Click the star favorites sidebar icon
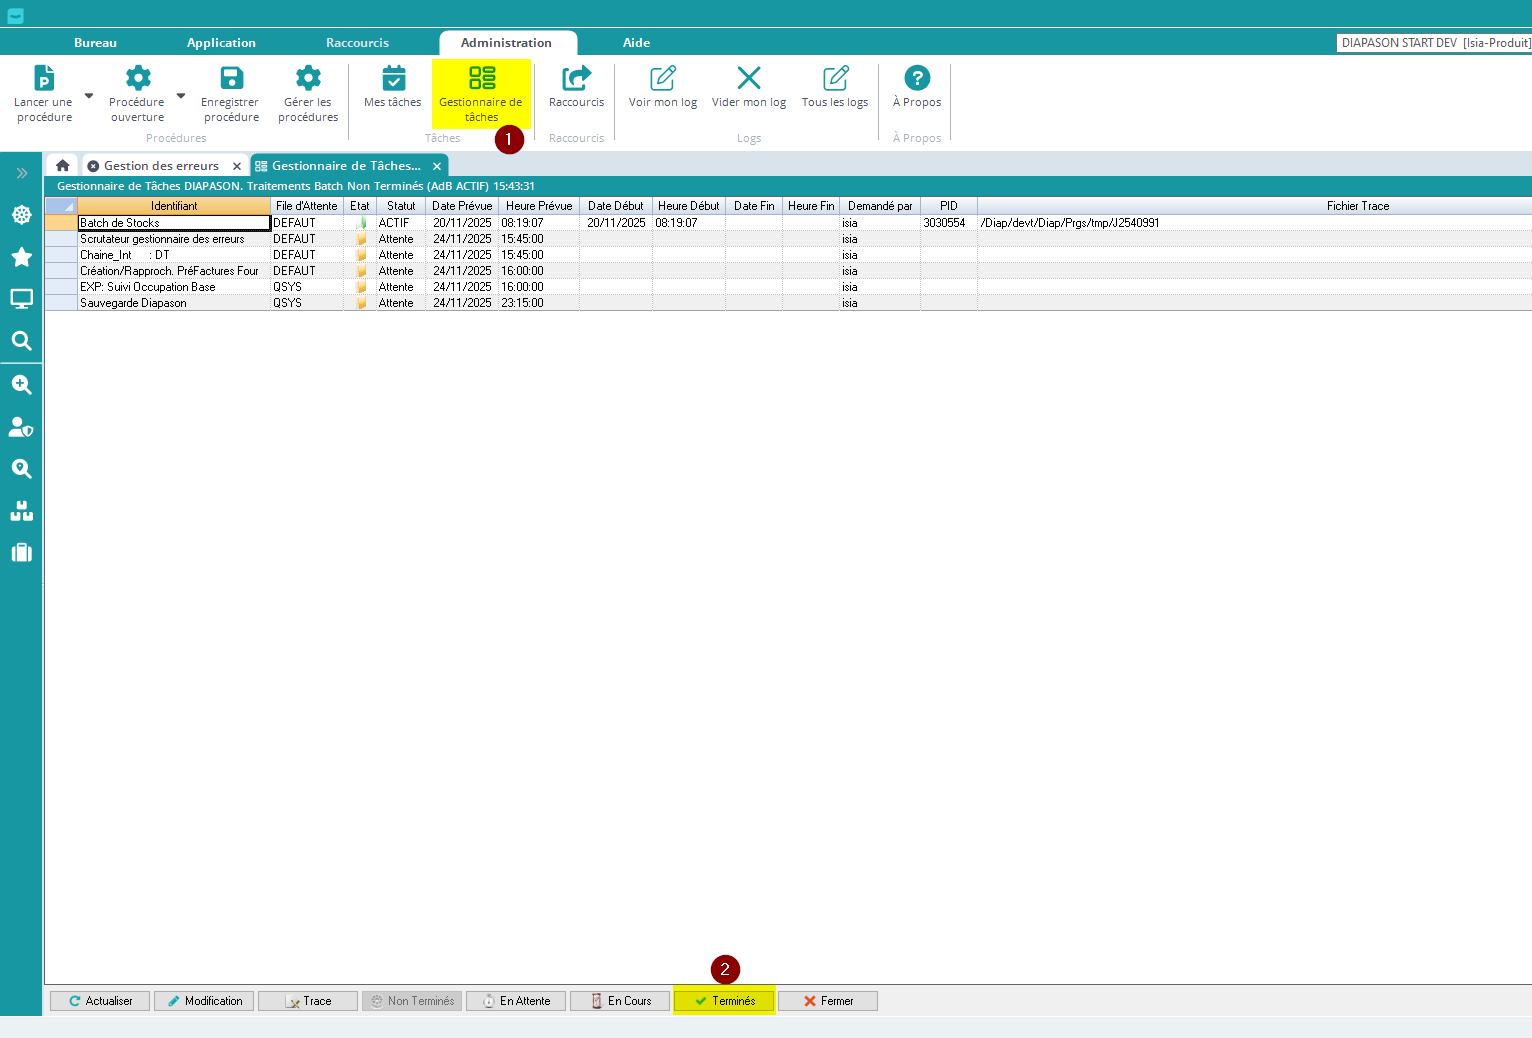This screenshot has height=1038, width=1532. 21,257
